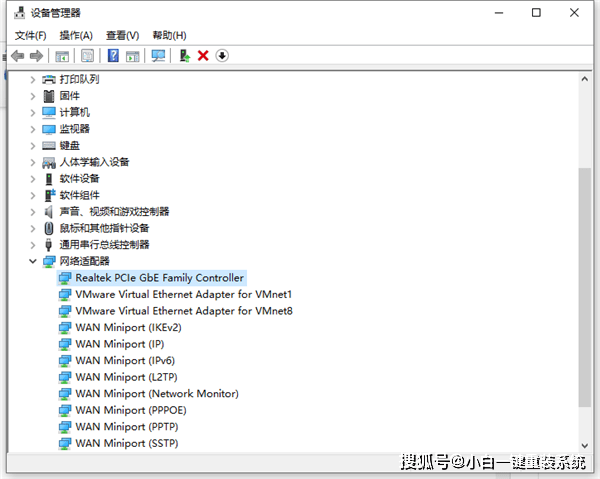The height and width of the screenshot is (479, 600).
Task: Select the 软件设备 icon
Action: [49, 179]
